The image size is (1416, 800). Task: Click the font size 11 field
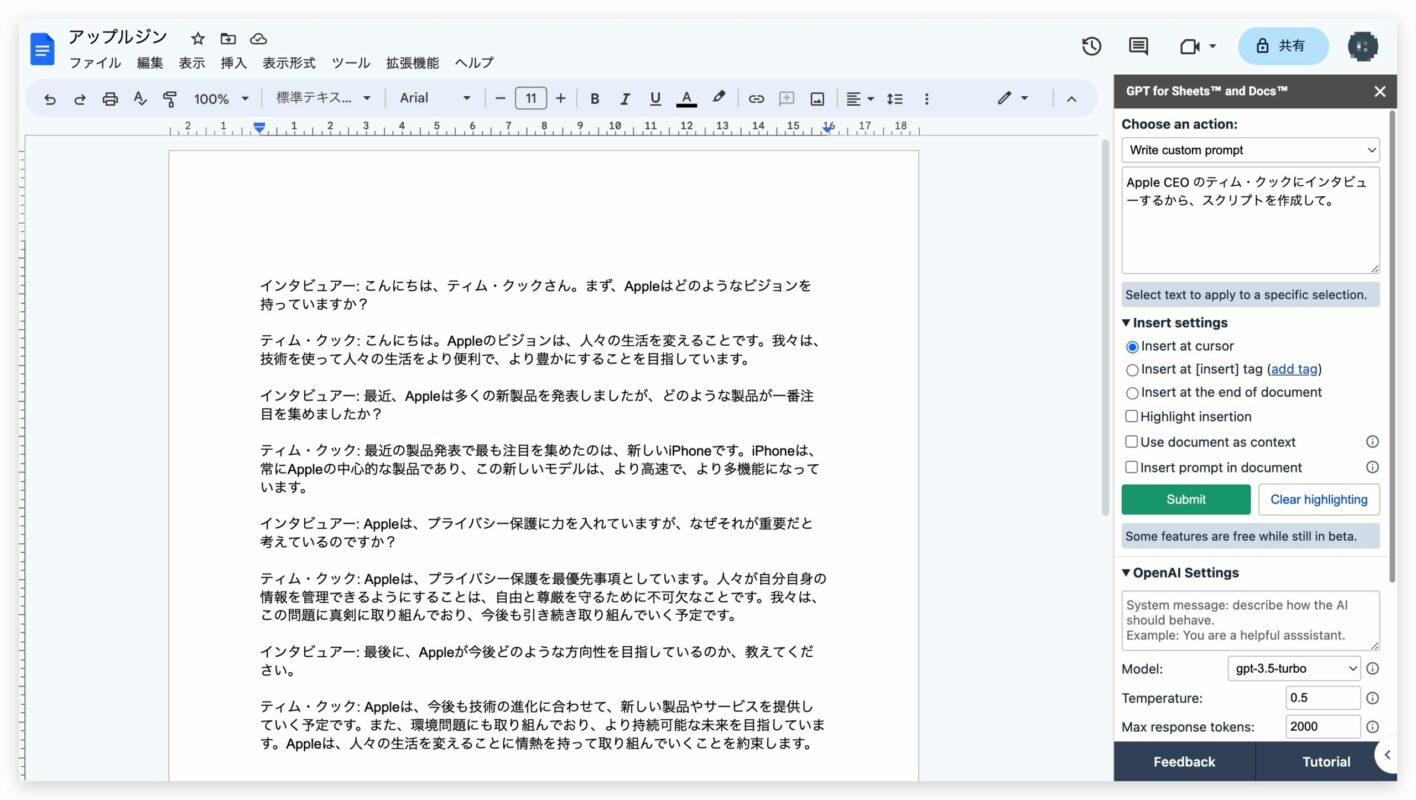coord(530,98)
